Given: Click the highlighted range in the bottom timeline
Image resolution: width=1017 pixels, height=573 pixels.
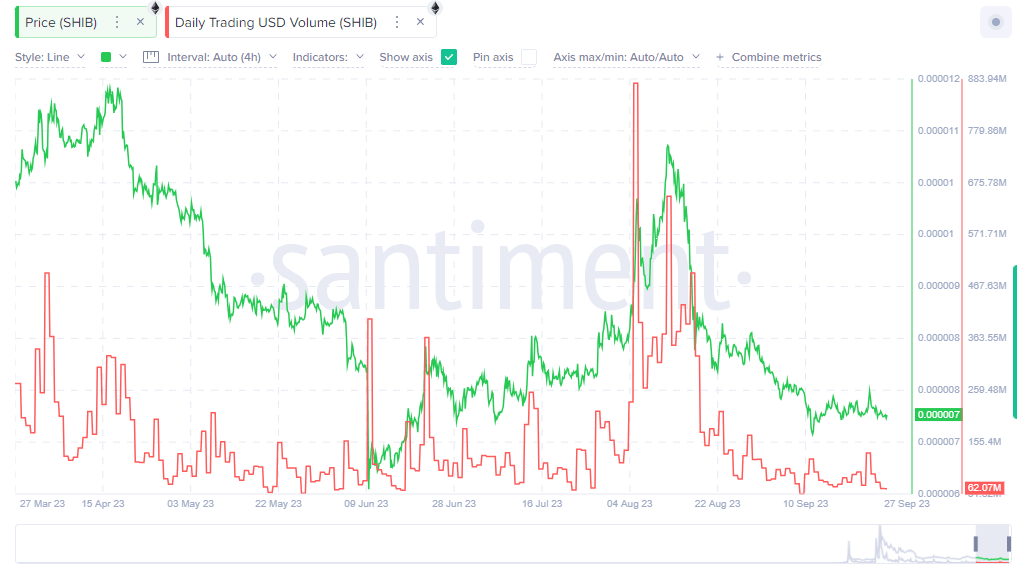Looking at the screenshot, I should coord(993,543).
